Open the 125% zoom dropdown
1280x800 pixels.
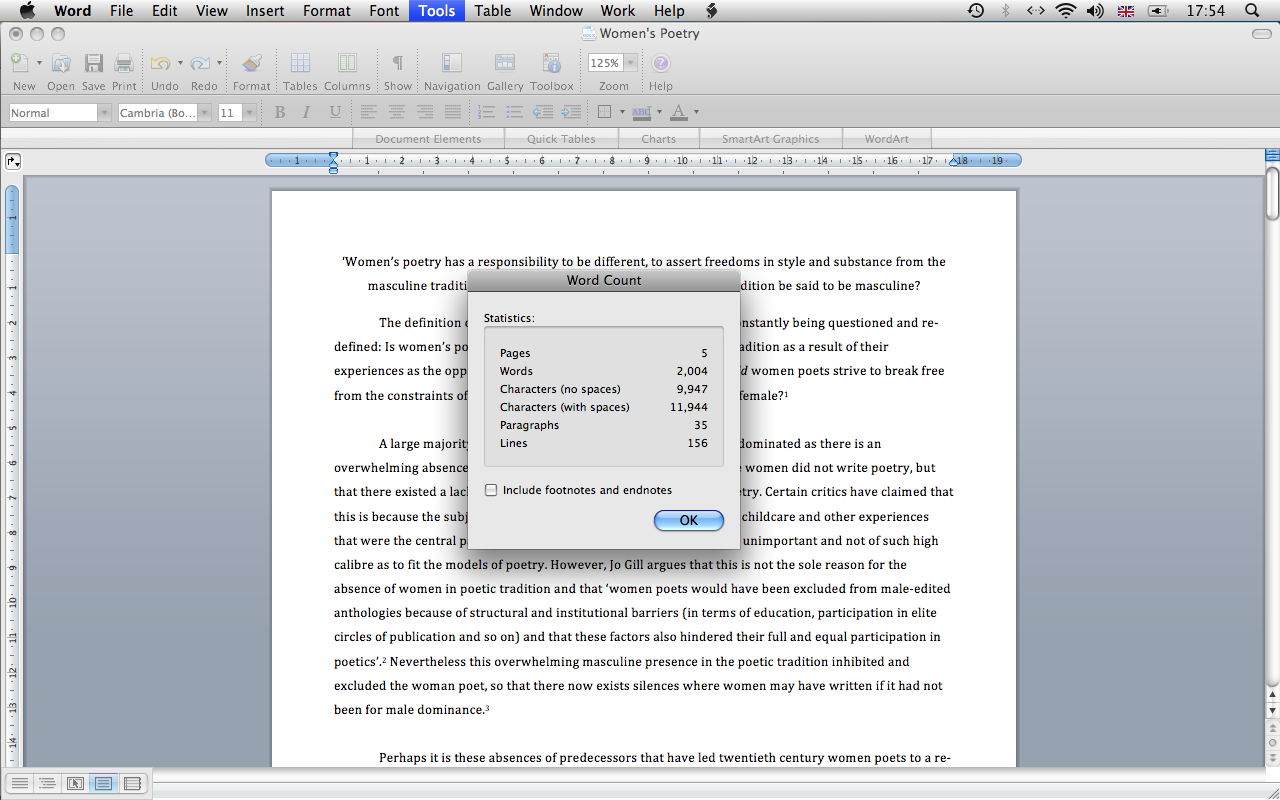(630, 63)
